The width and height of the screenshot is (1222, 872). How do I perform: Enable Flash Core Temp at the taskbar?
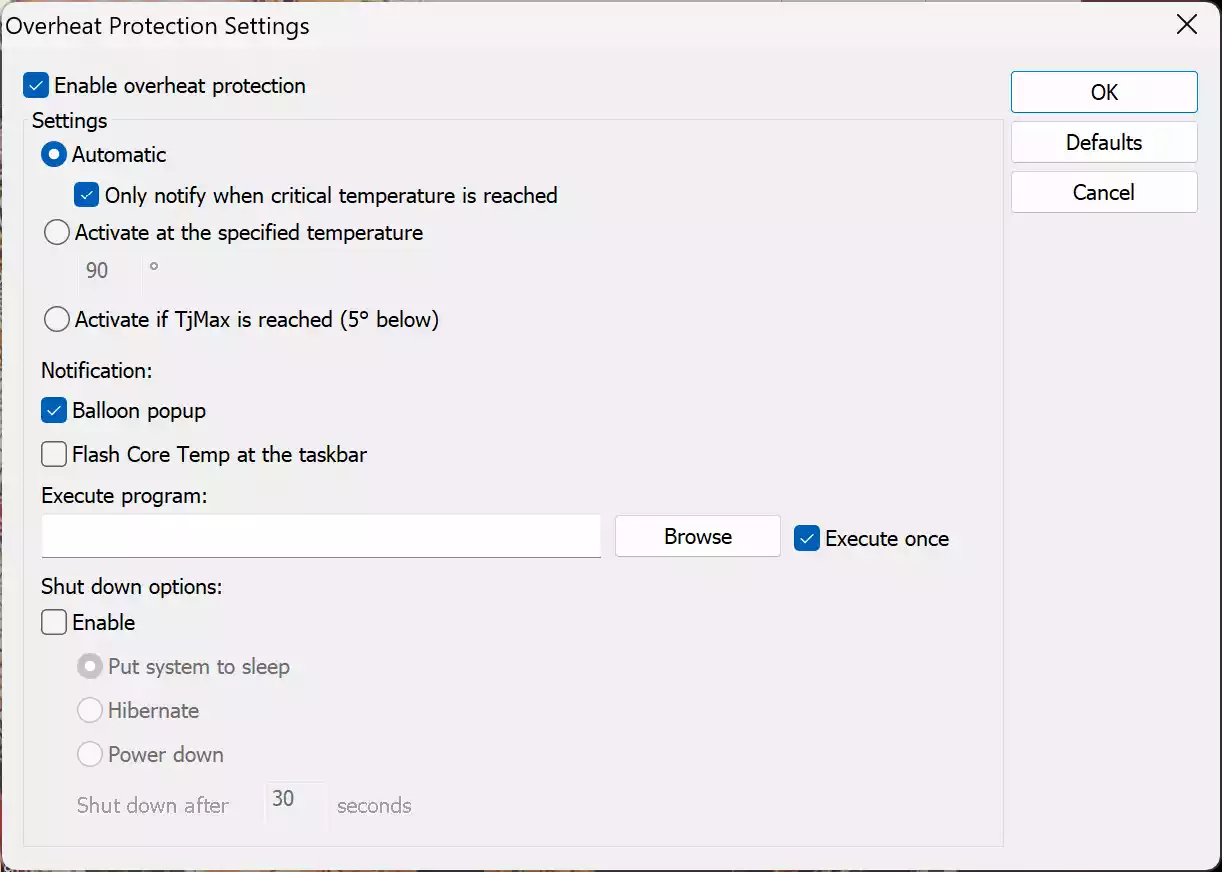(54, 454)
